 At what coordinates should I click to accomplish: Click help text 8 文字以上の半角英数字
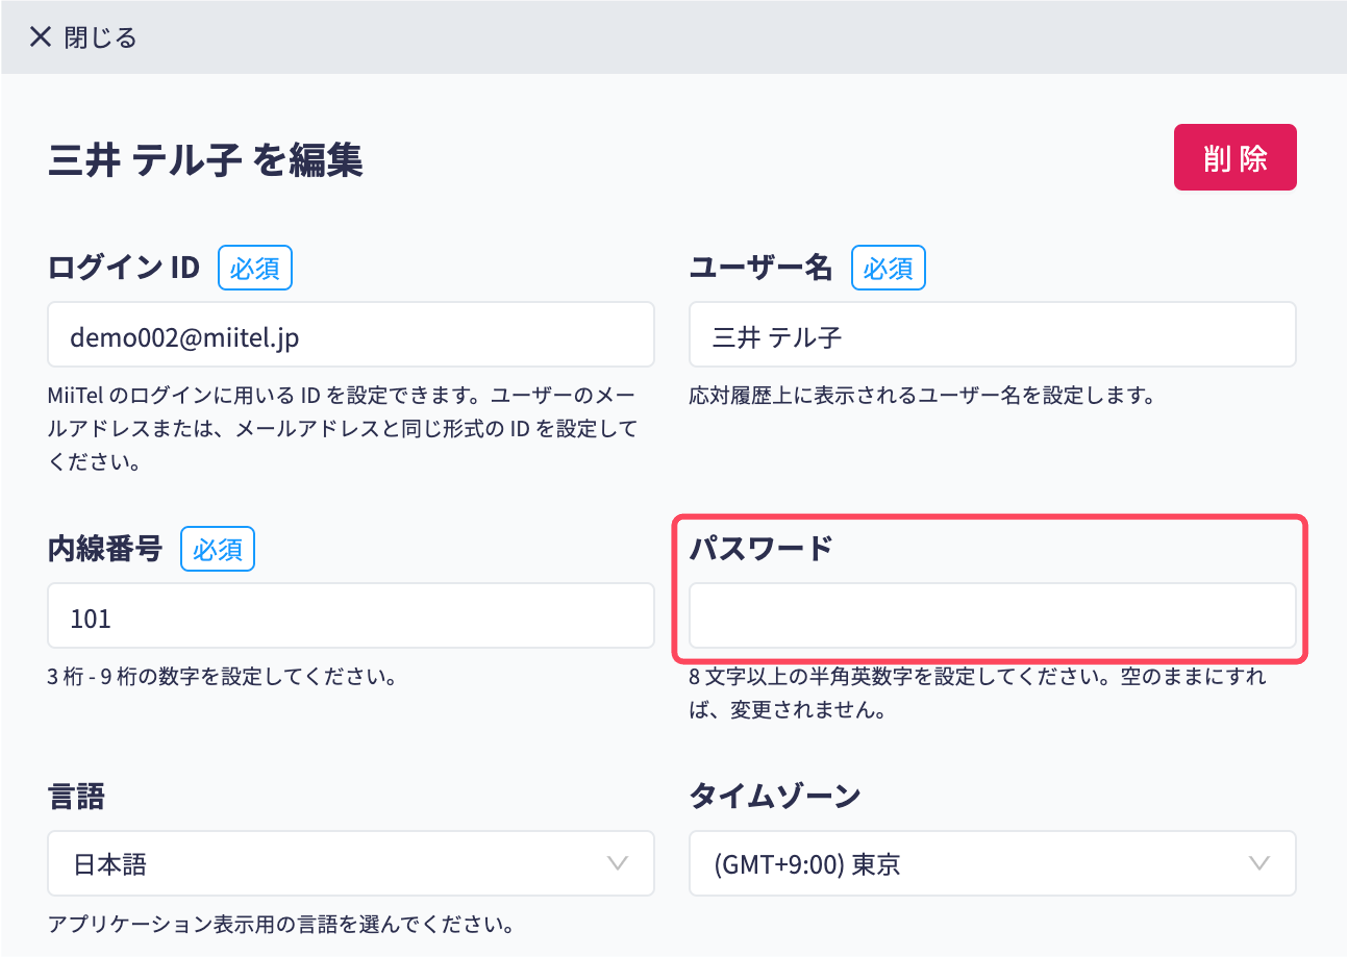(x=977, y=693)
